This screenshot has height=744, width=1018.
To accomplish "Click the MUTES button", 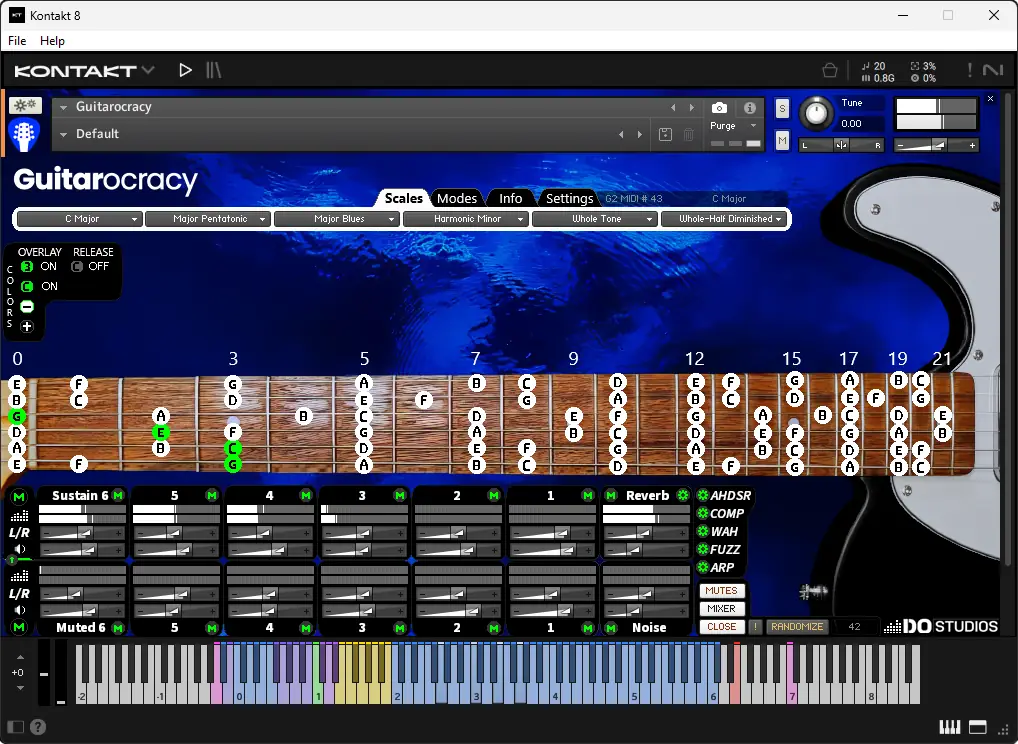I will [721, 591].
